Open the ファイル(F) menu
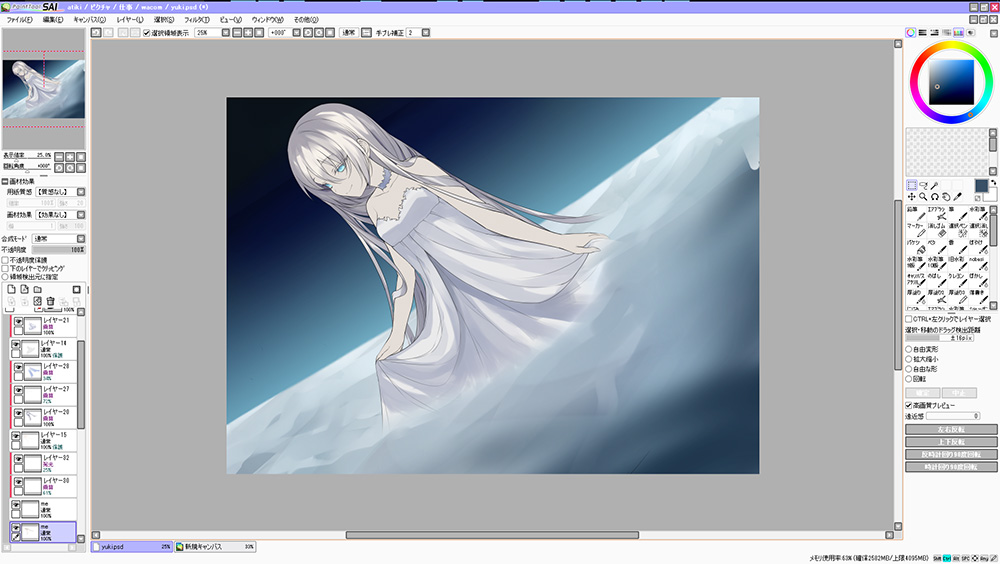This screenshot has width=1000, height=564. 19,20
